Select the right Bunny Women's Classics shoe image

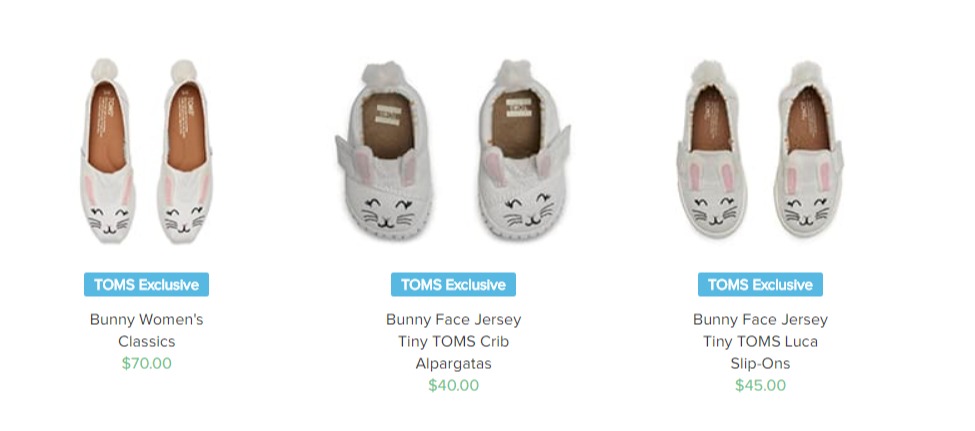pyautogui.click(x=185, y=151)
